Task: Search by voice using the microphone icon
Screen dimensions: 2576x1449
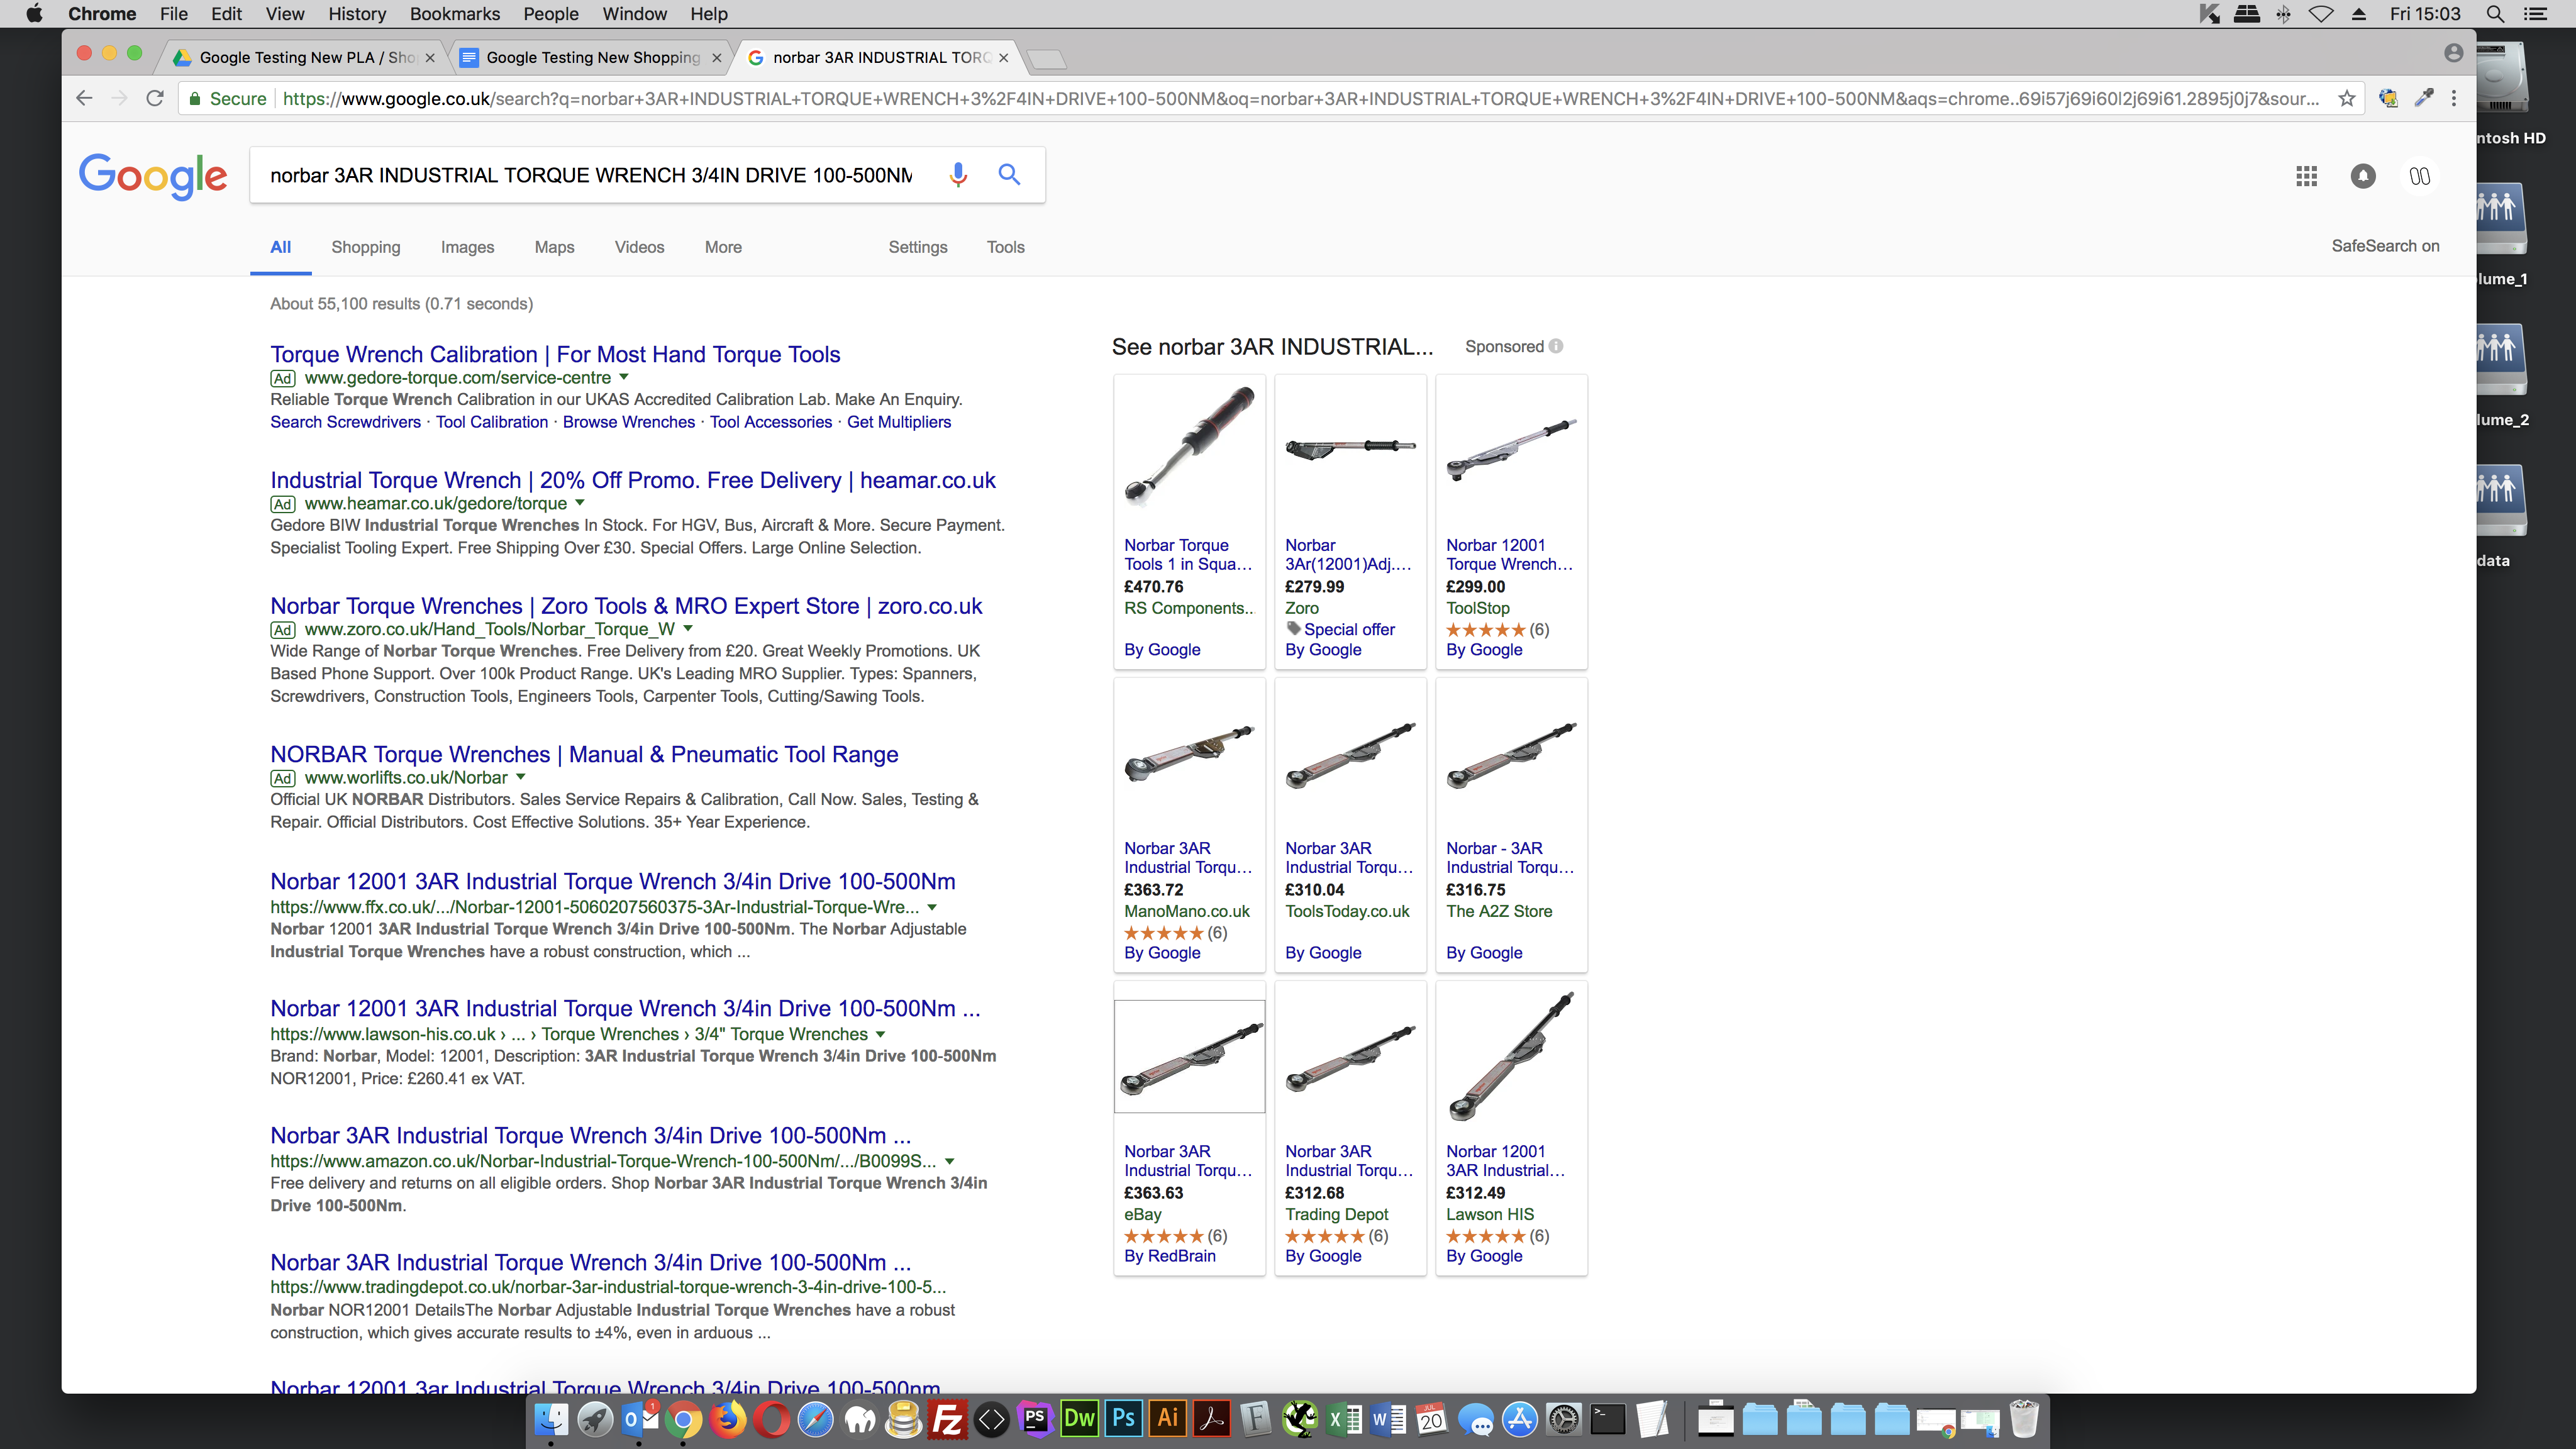Action: click(x=958, y=175)
